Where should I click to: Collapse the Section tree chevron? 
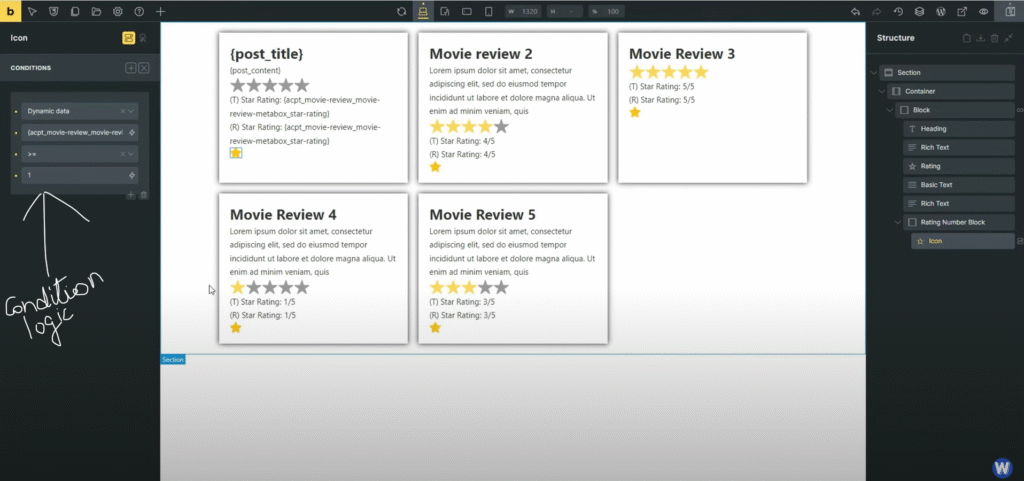point(874,72)
